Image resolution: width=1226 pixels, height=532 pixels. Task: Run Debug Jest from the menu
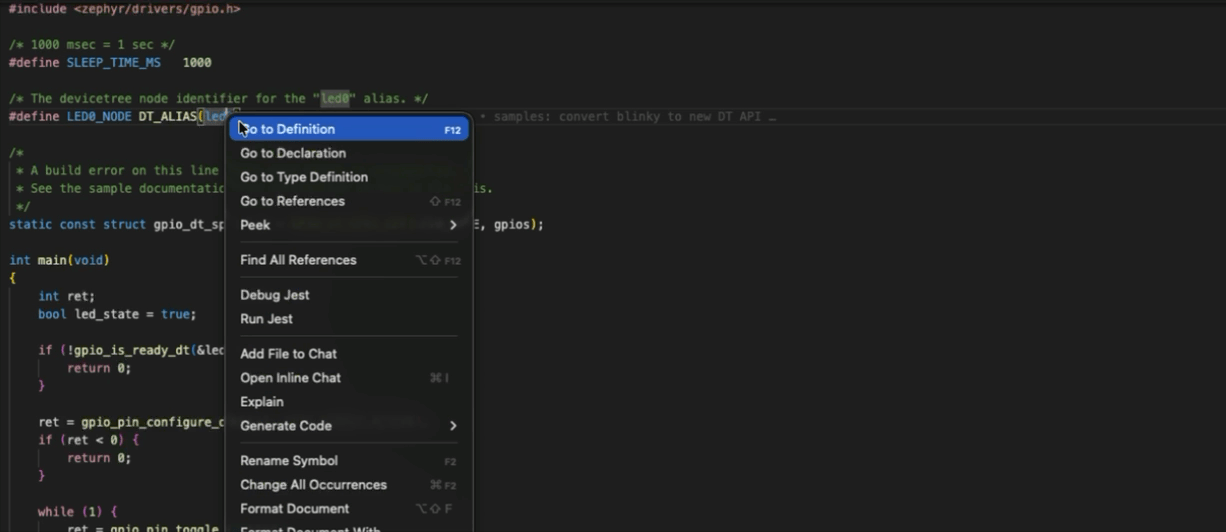pos(349,295)
